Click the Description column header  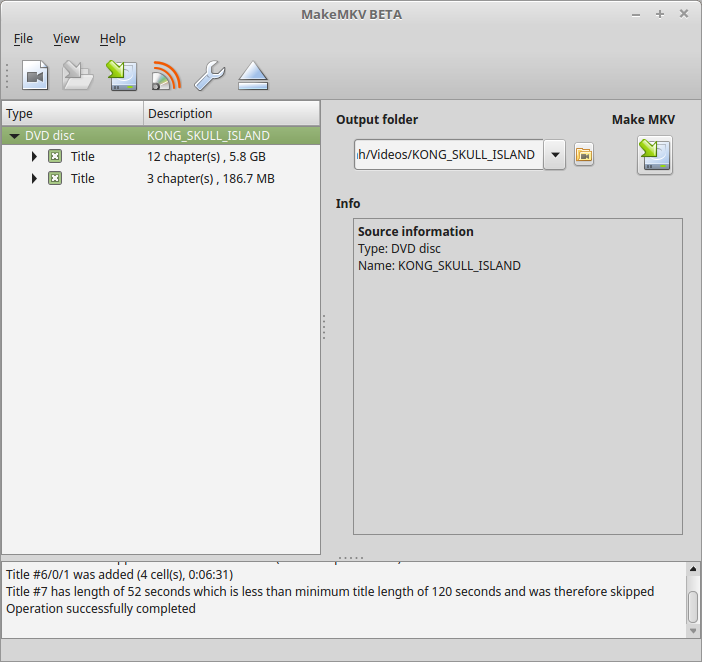coord(231,113)
